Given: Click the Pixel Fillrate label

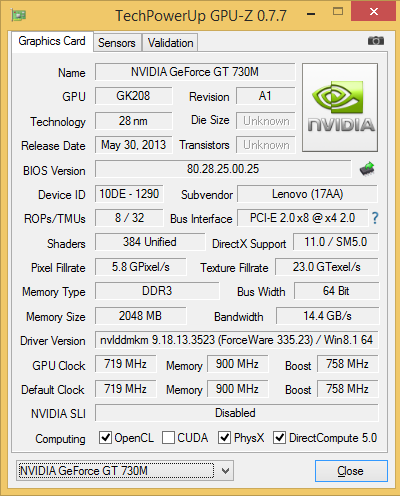Looking at the screenshot, I should pos(58,268).
